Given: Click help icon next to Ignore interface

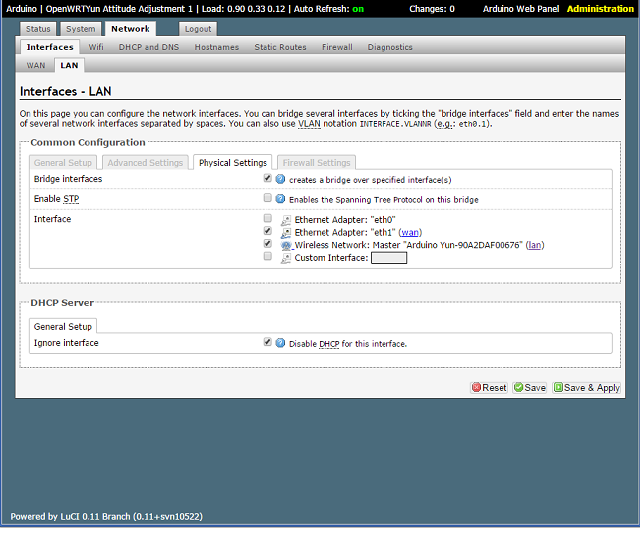Looking at the screenshot, I should pyautogui.click(x=280, y=343).
